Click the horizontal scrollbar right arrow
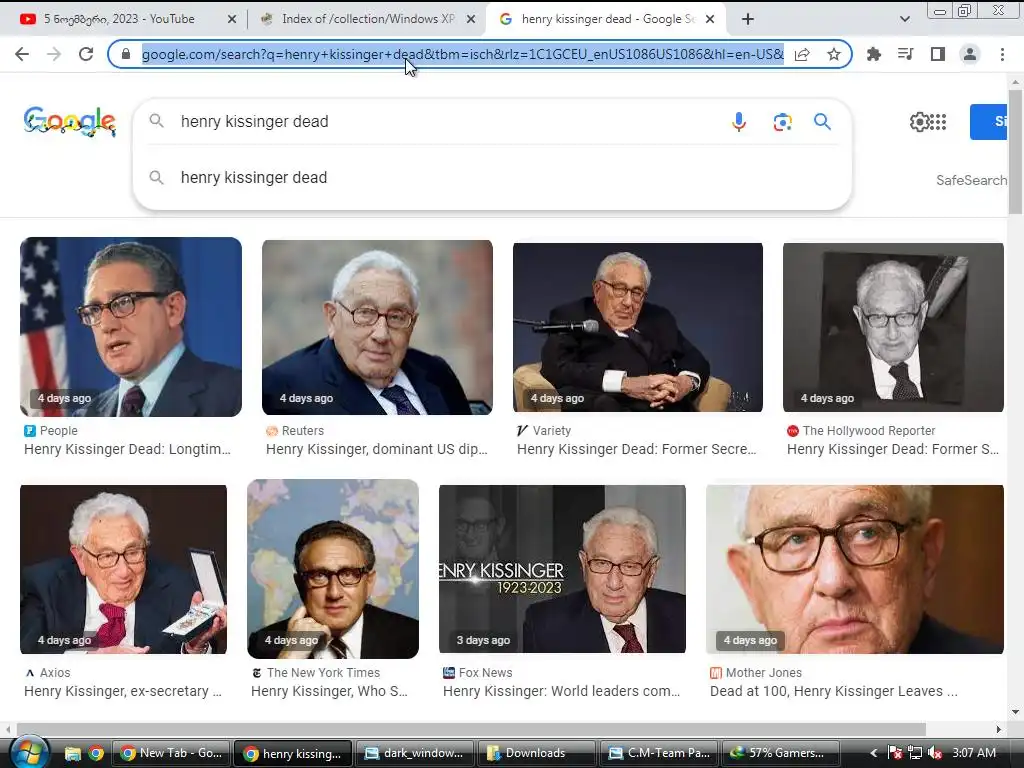 (x=998, y=729)
